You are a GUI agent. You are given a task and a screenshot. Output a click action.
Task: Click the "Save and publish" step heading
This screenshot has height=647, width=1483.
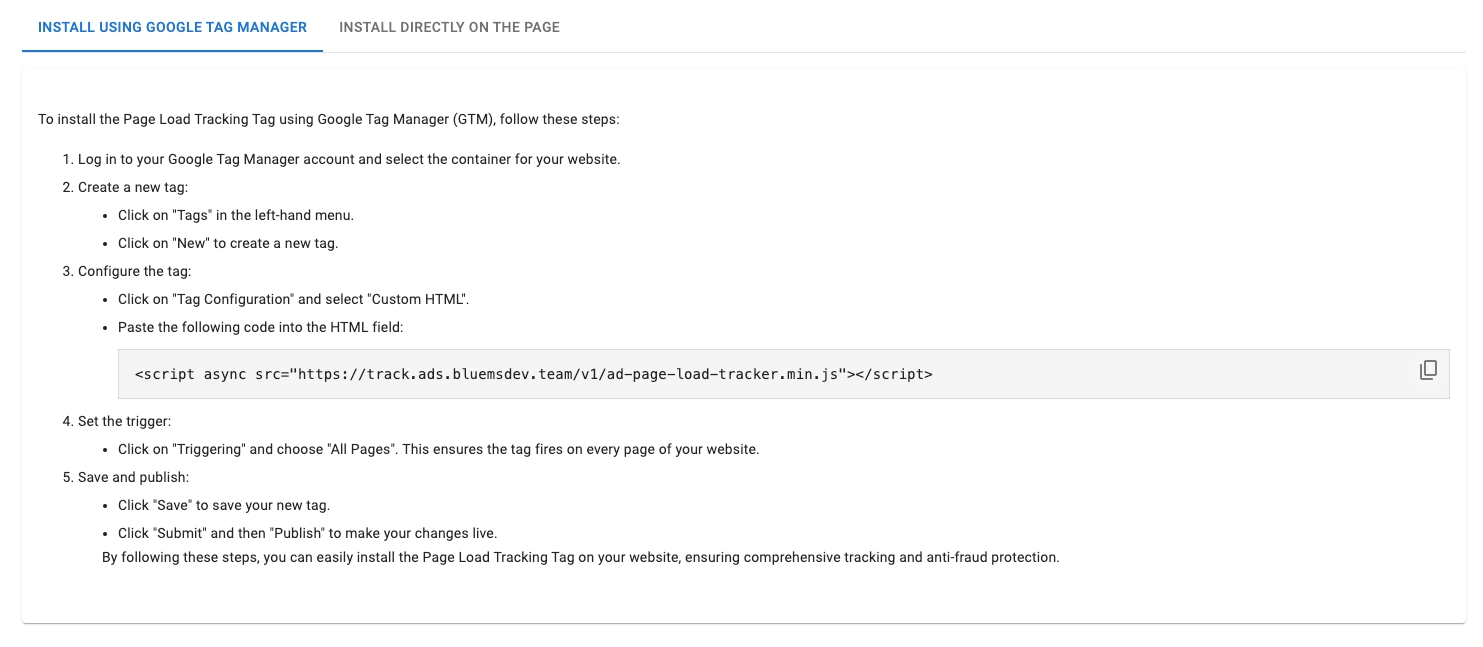(x=133, y=477)
